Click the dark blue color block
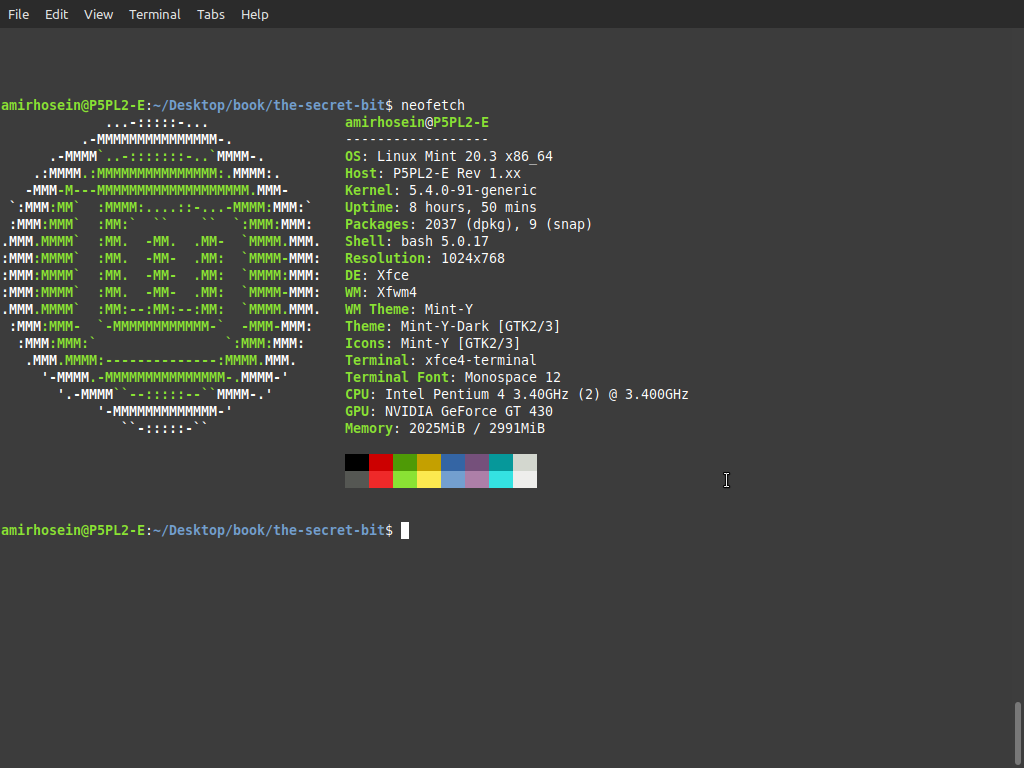The height and width of the screenshot is (768, 1024). tap(453, 462)
